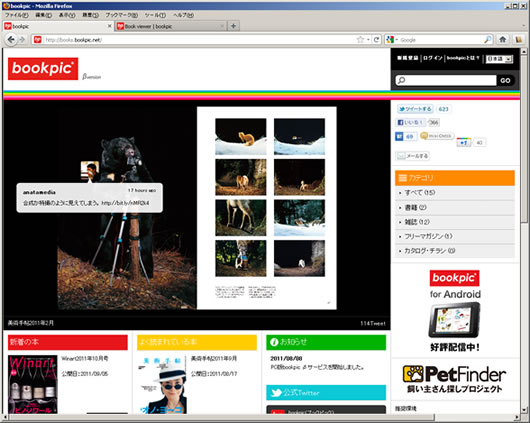Image resolution: width=530 pixels, height=423 pixels.
Task: Click the Twitter tweet share button
Action: (x=415, y=109)
